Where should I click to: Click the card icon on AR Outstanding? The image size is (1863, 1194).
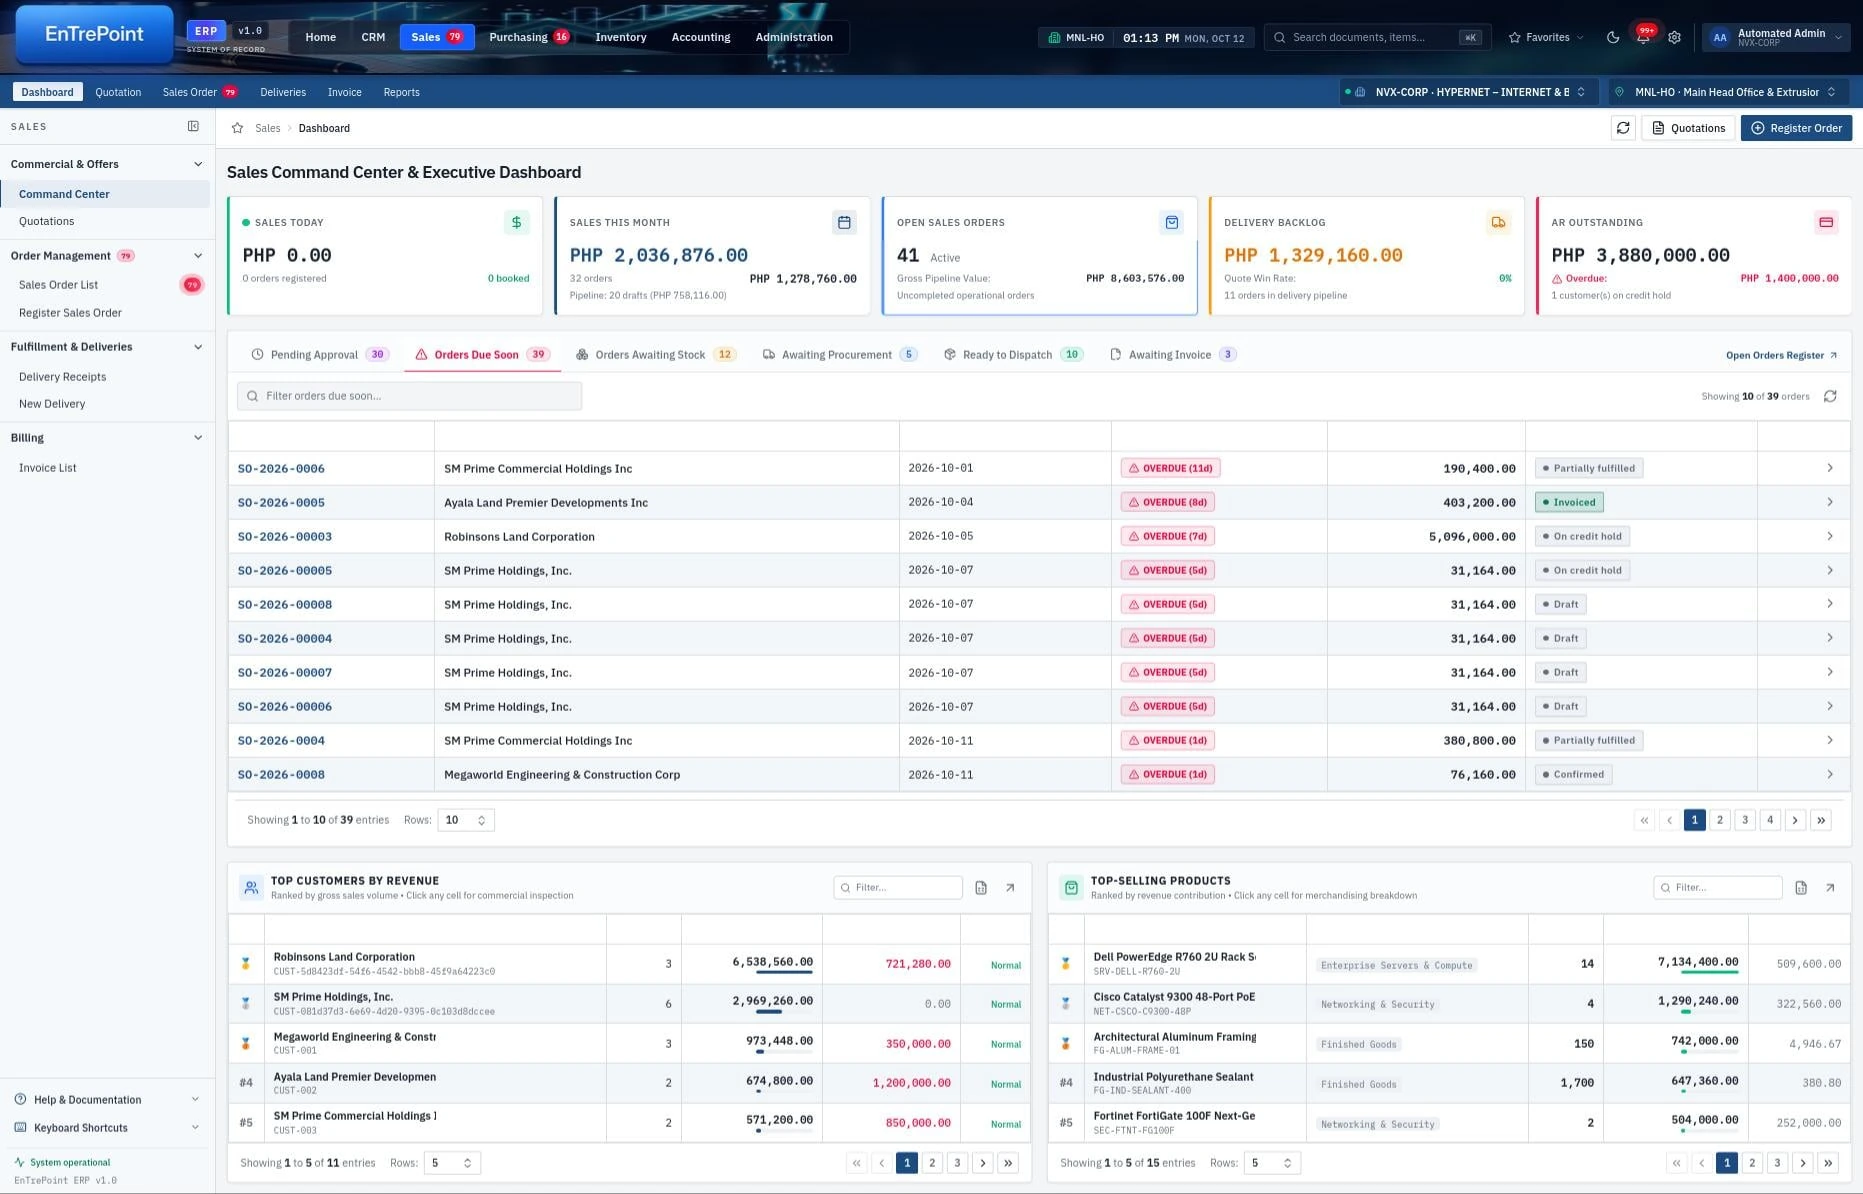click(1826, 222)
